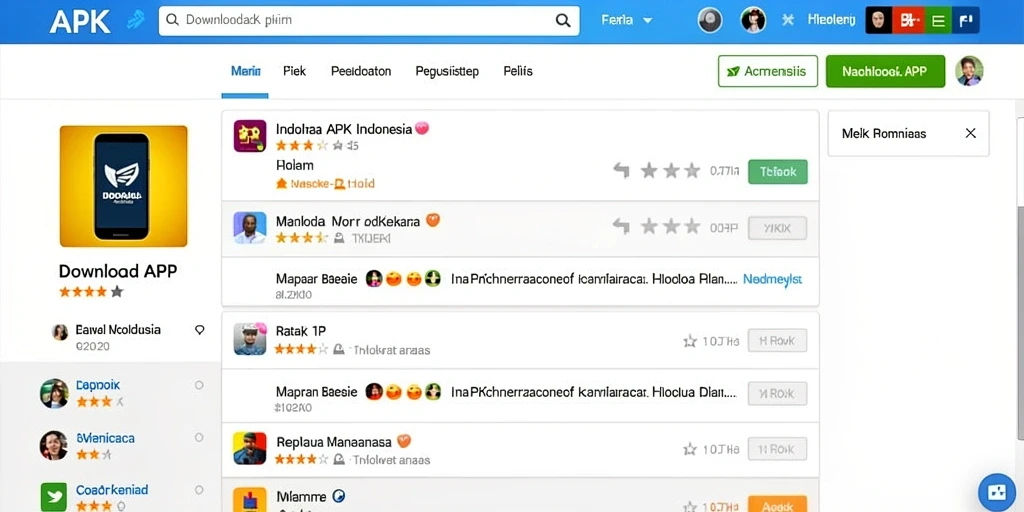The height and width of the screenshot is (512, 1024).
Task: Click the gray button in Ratak 1P row
Action: [777, 340]
